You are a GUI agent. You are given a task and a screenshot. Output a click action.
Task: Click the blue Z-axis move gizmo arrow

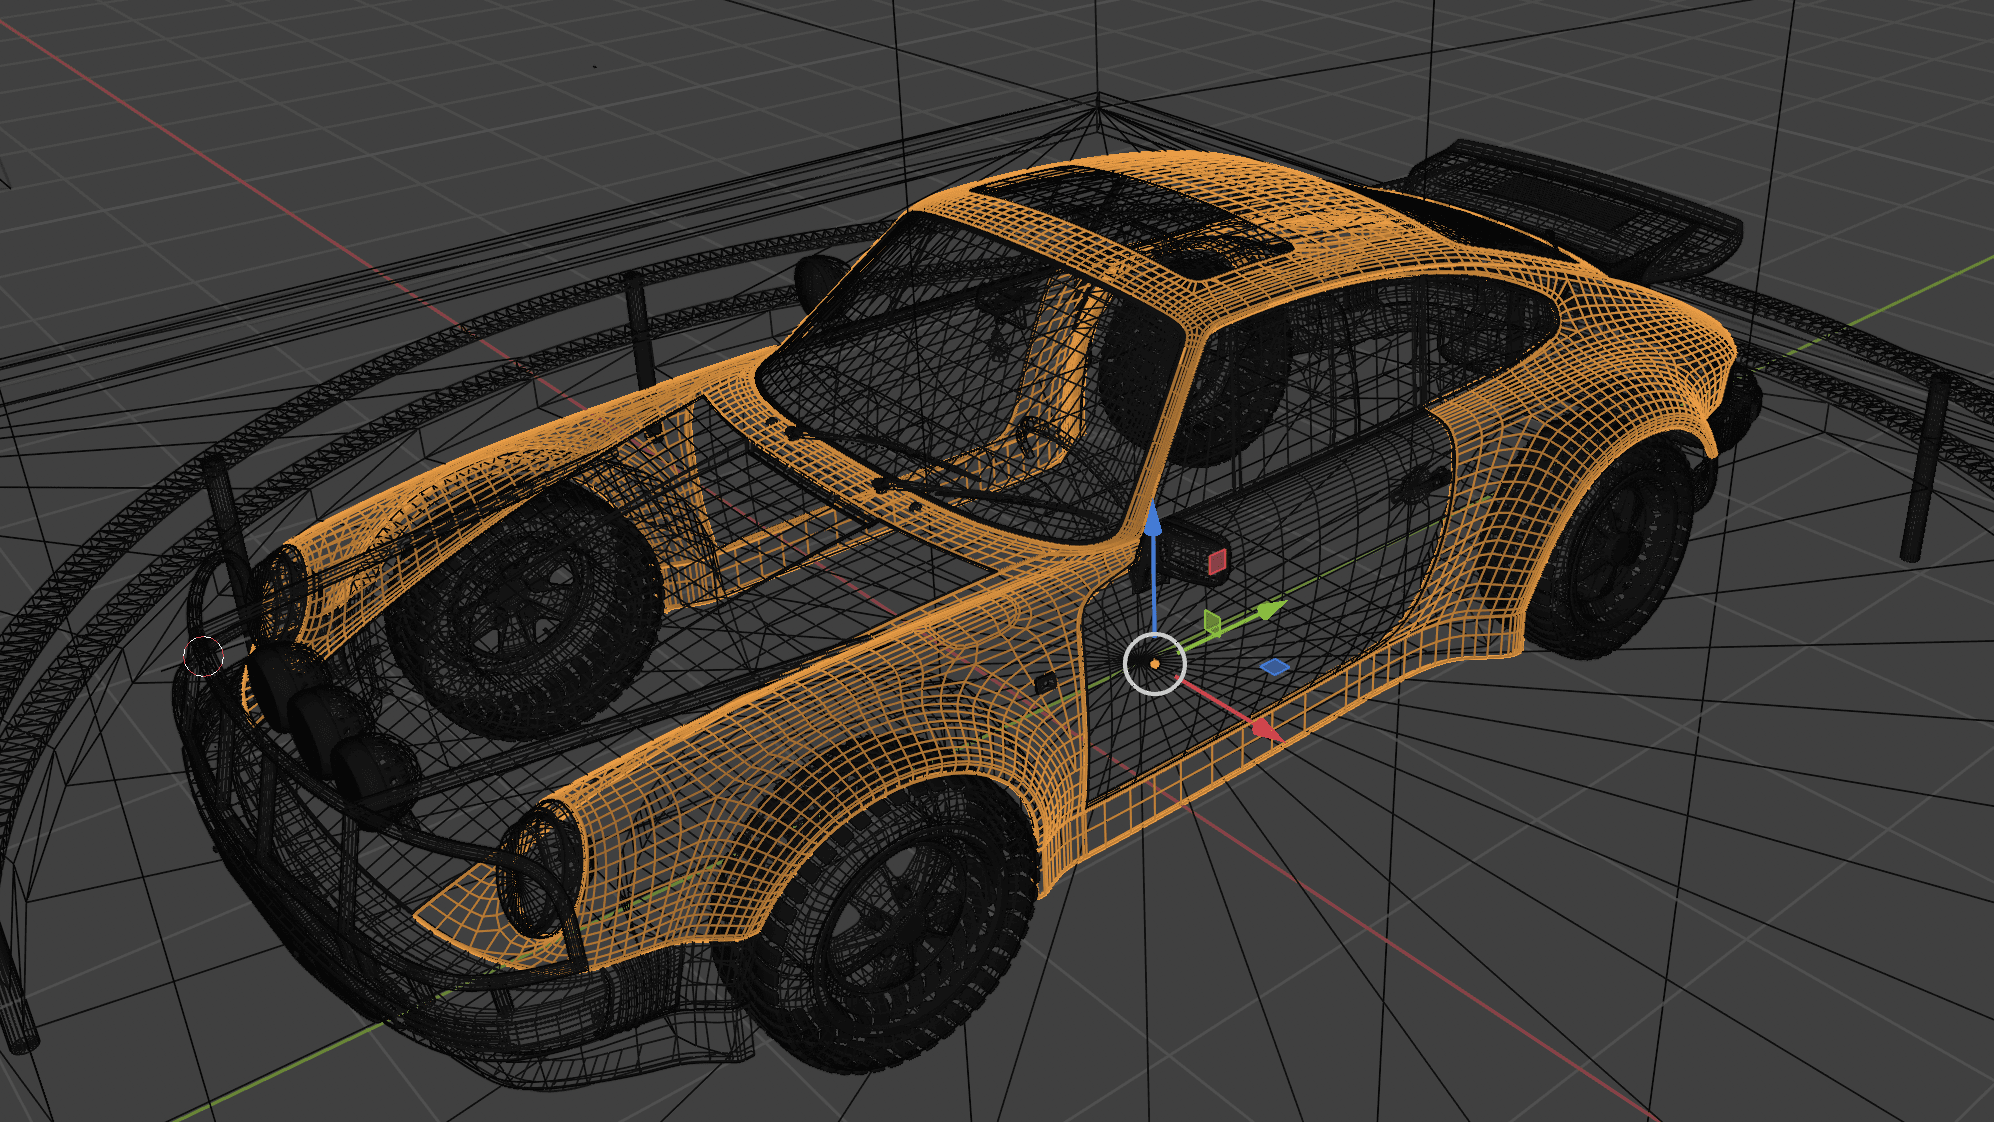[x=1153, y=519]
